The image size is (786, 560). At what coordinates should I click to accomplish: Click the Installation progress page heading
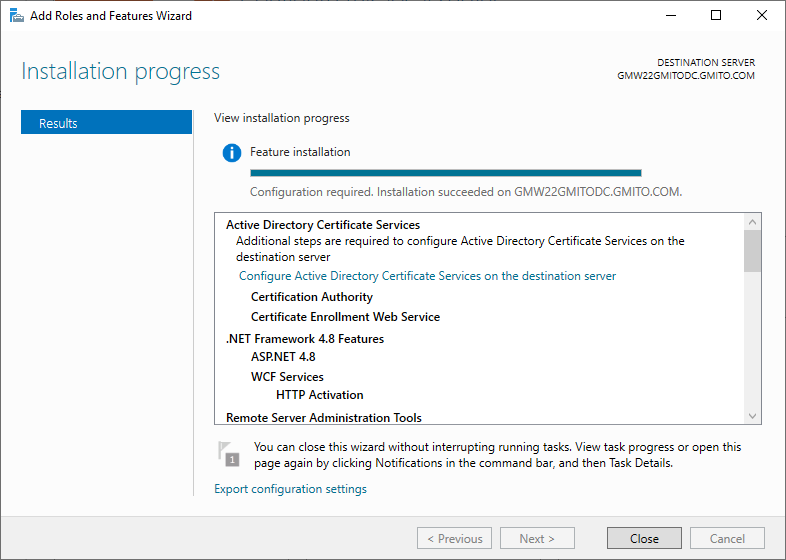(x=120, y=71)
